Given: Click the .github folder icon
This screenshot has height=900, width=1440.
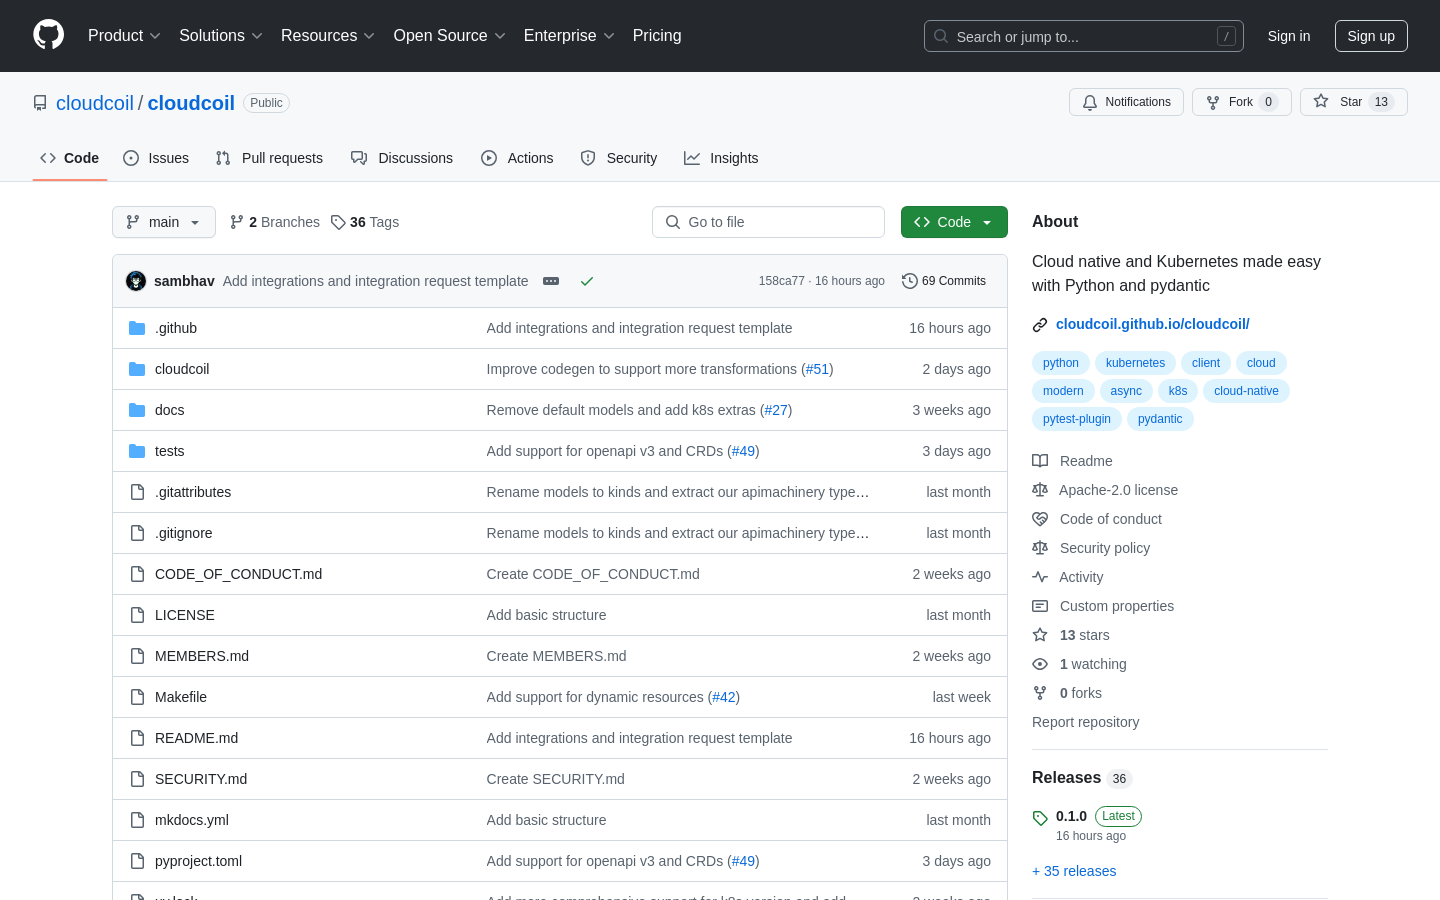Looking at the screenshot, I should click(x=137, y=328).
